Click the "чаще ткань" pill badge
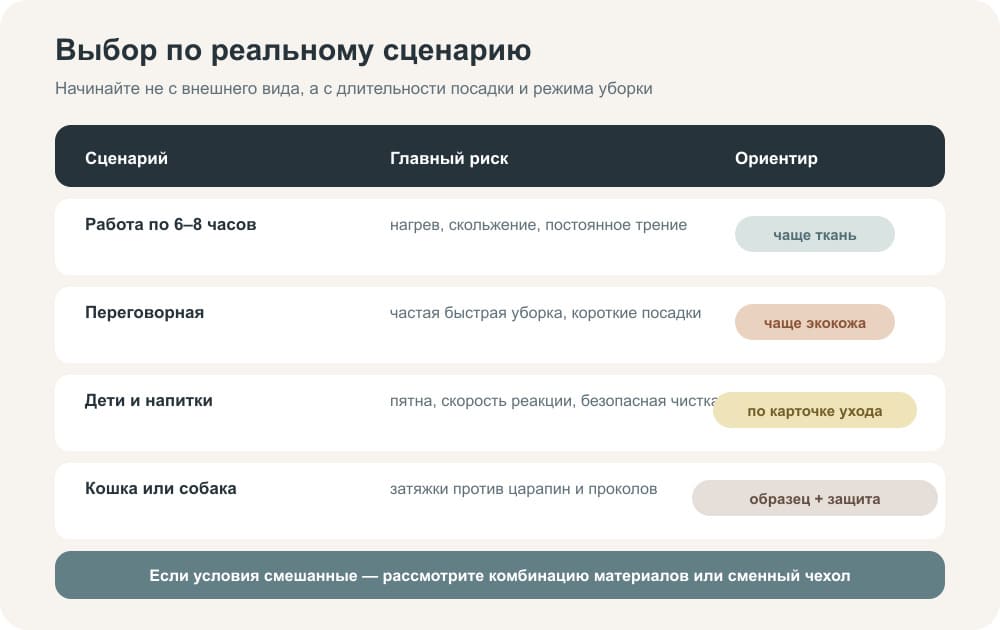 (x=814, y=234)
